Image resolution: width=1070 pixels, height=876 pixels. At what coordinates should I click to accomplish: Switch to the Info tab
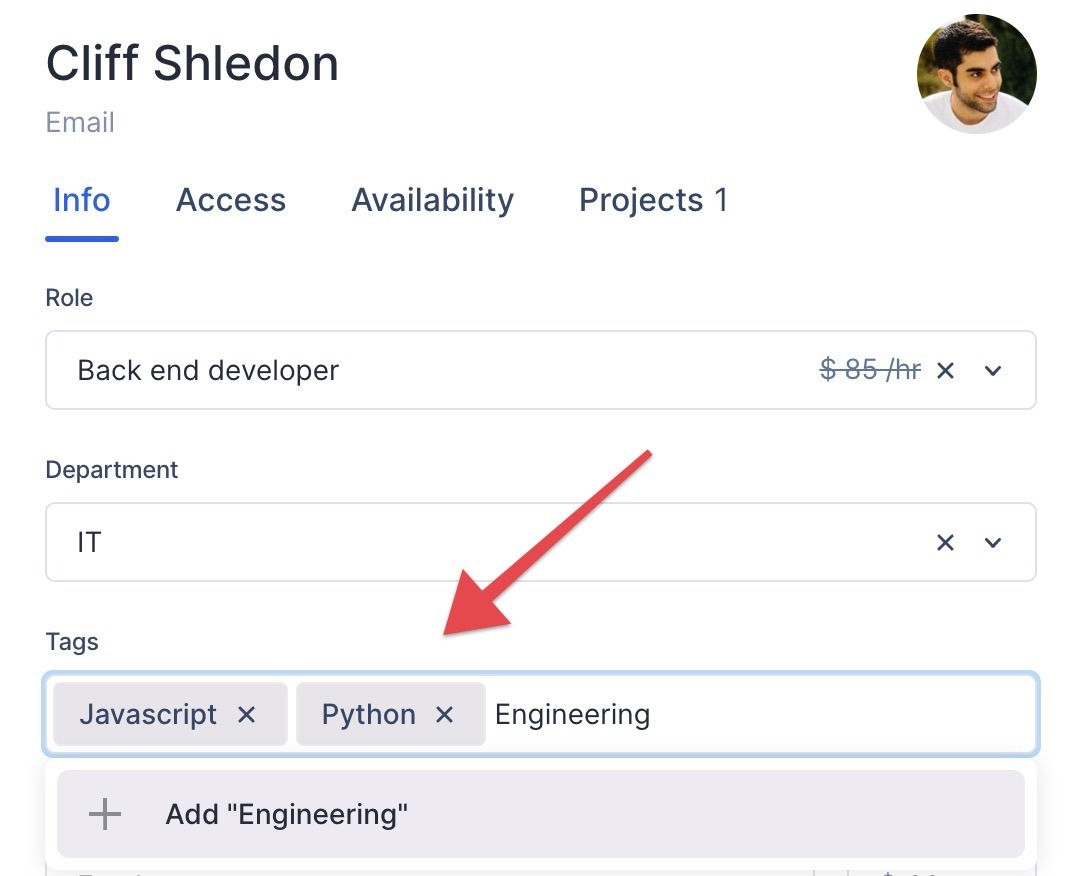81,200
